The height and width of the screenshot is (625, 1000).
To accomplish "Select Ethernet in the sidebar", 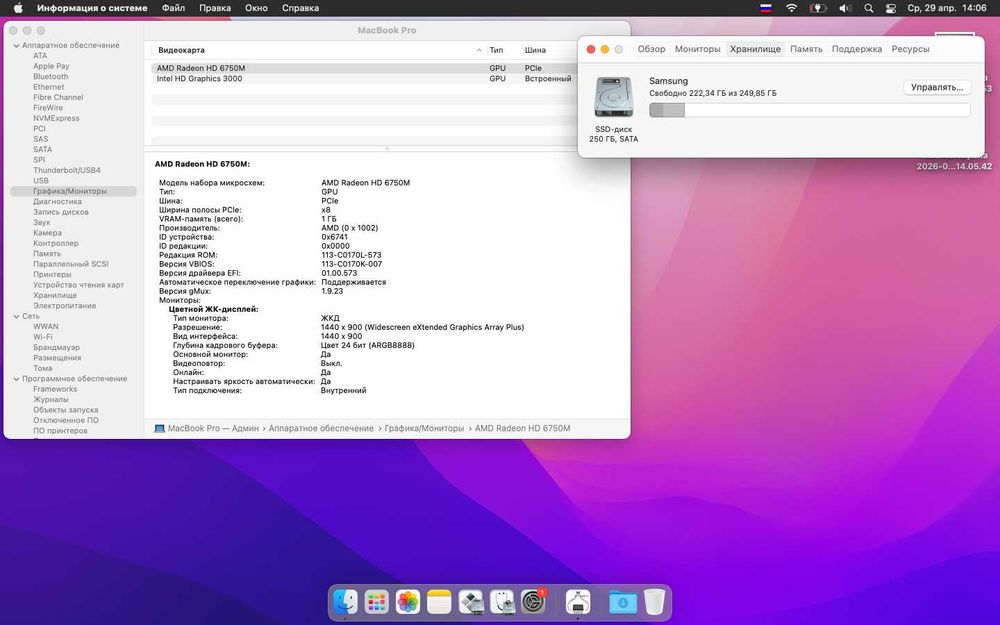I will pyautogui.click(x=48, y=87).
